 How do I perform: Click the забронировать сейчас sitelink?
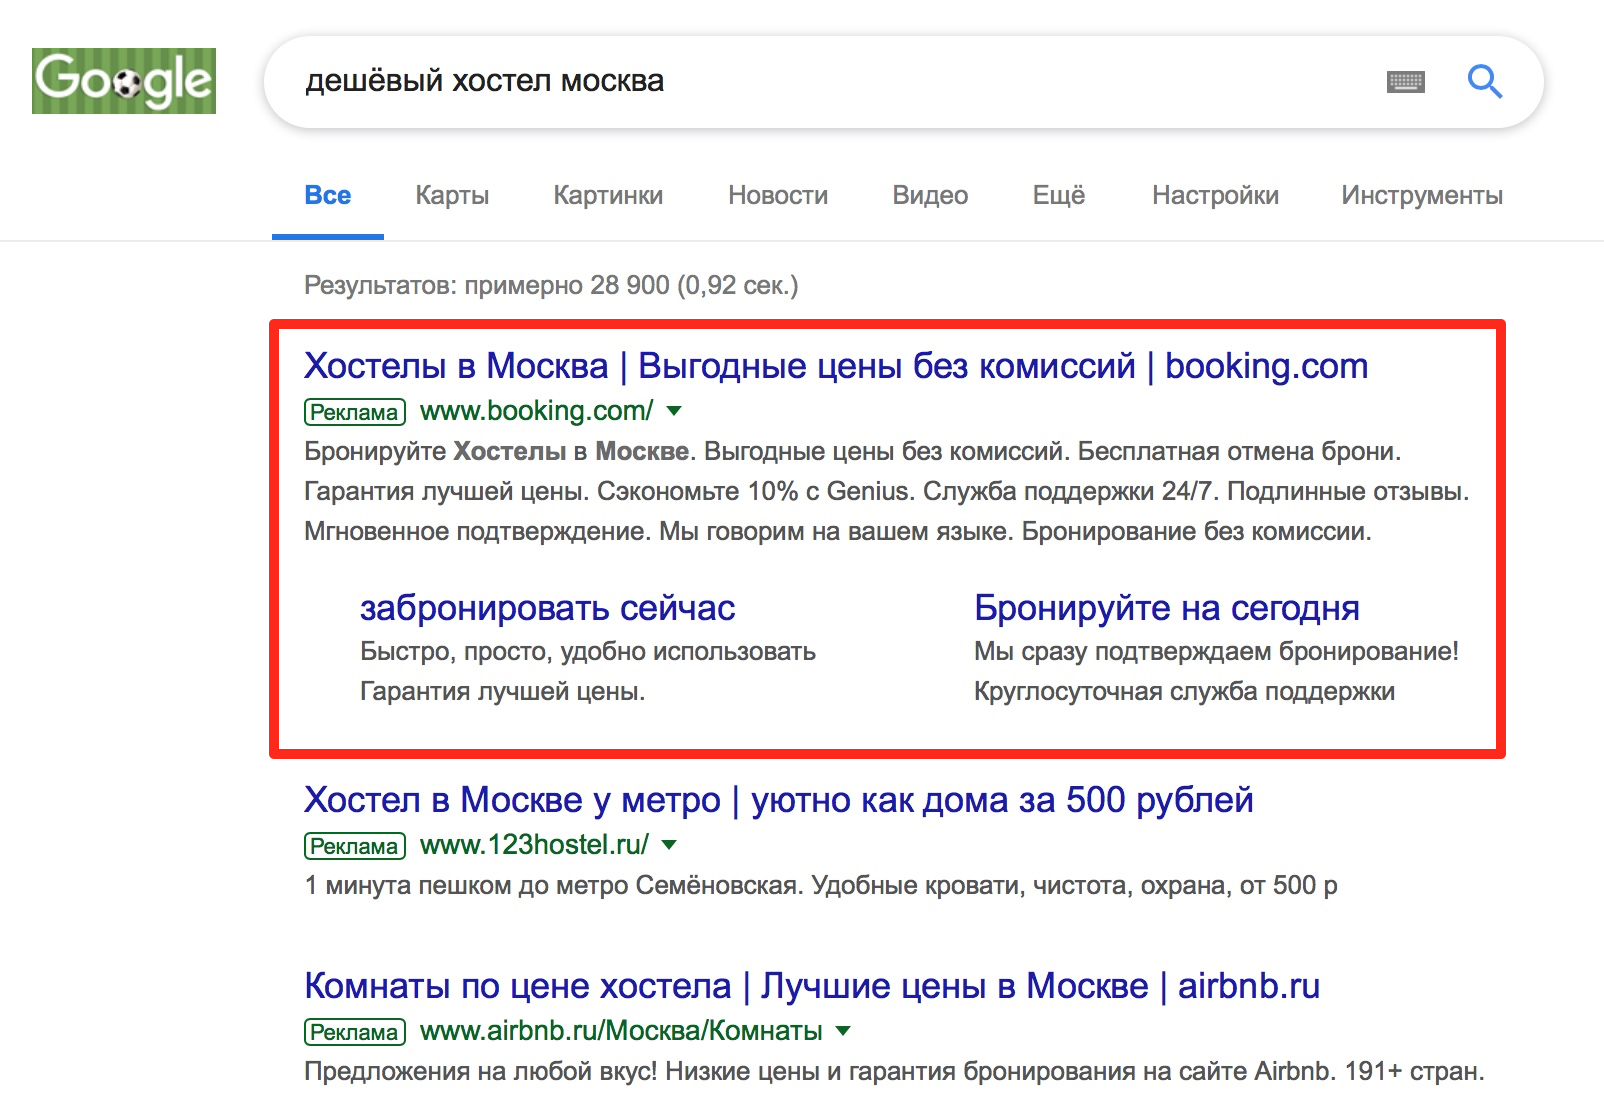point(548,607)
